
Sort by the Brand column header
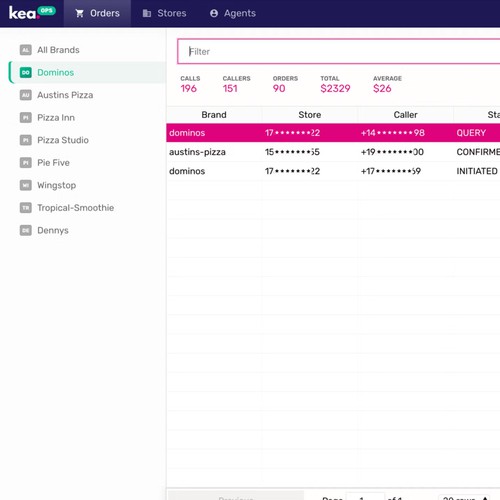214,115
